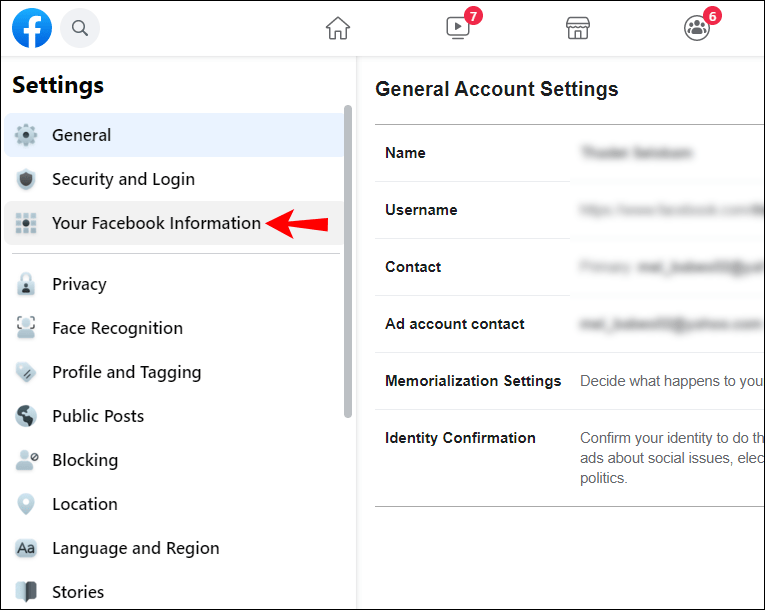The height and width of the screenshot is (610, 765).
Task: Open Blocking settings
Action: click(174, 460)
